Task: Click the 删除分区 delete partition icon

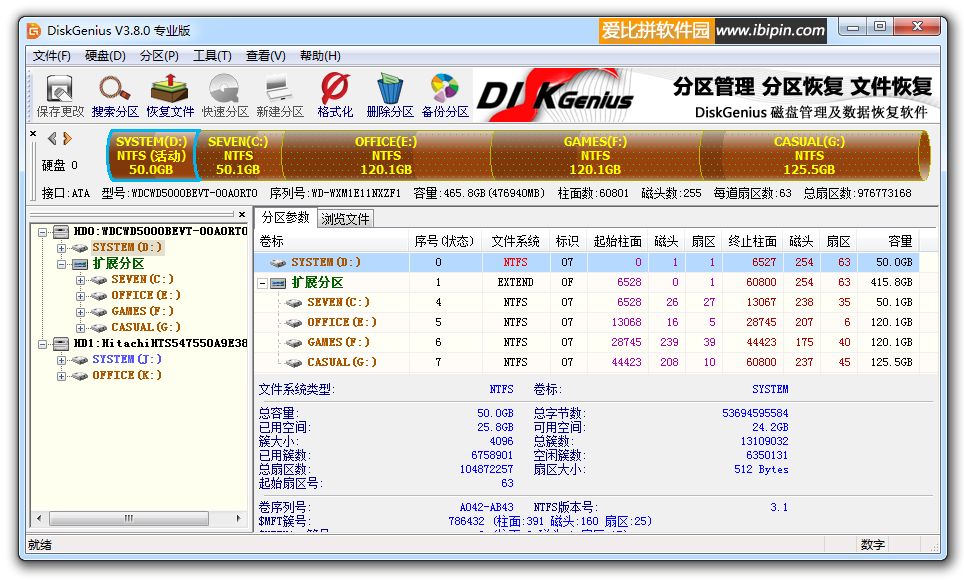Action: pyautogui.click(x=390, y=96)
